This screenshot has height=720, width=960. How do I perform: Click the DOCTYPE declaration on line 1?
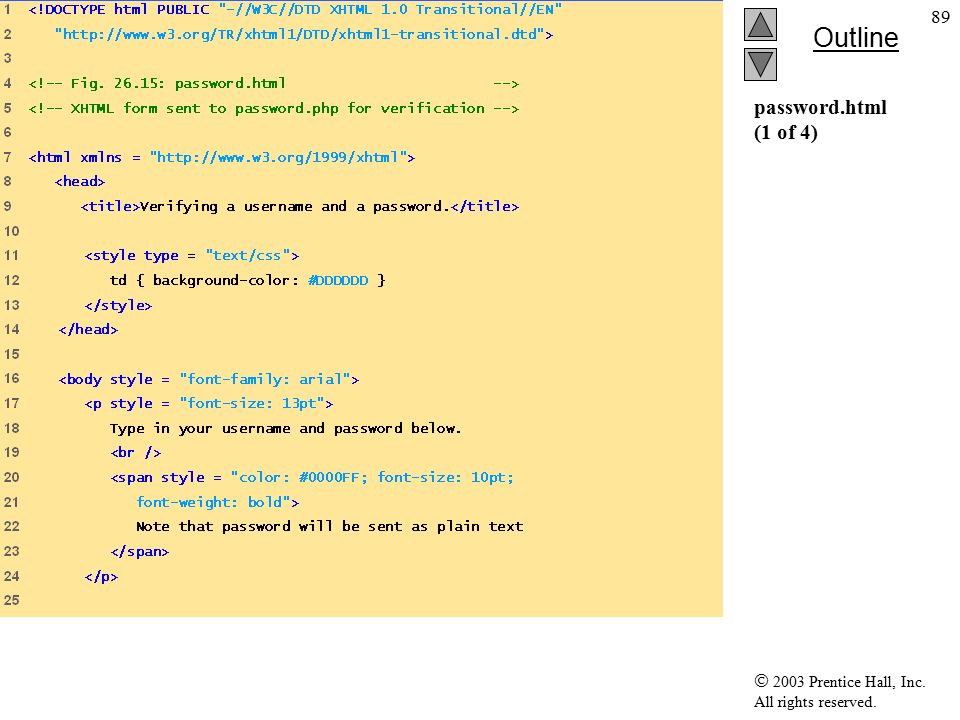295,10
